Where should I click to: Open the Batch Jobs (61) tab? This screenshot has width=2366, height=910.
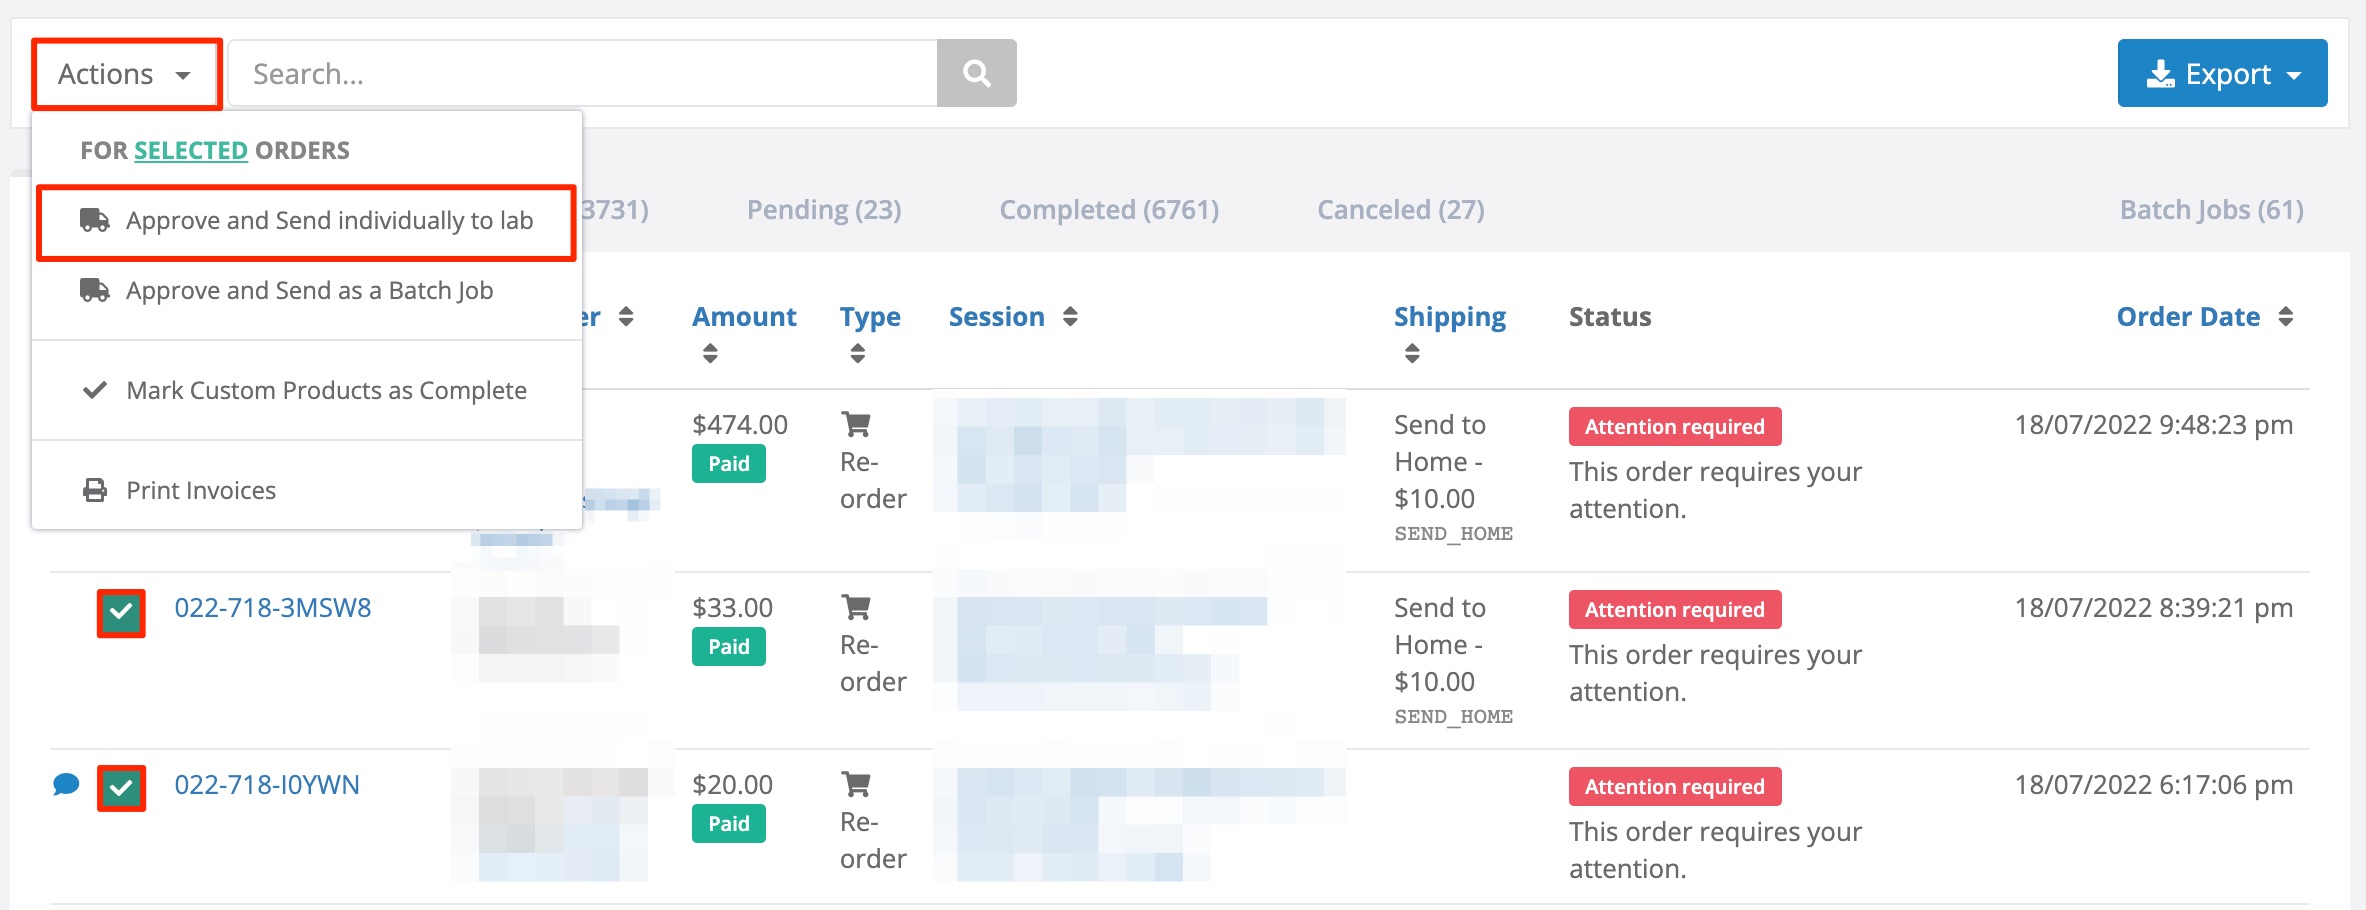point(2211,210)
